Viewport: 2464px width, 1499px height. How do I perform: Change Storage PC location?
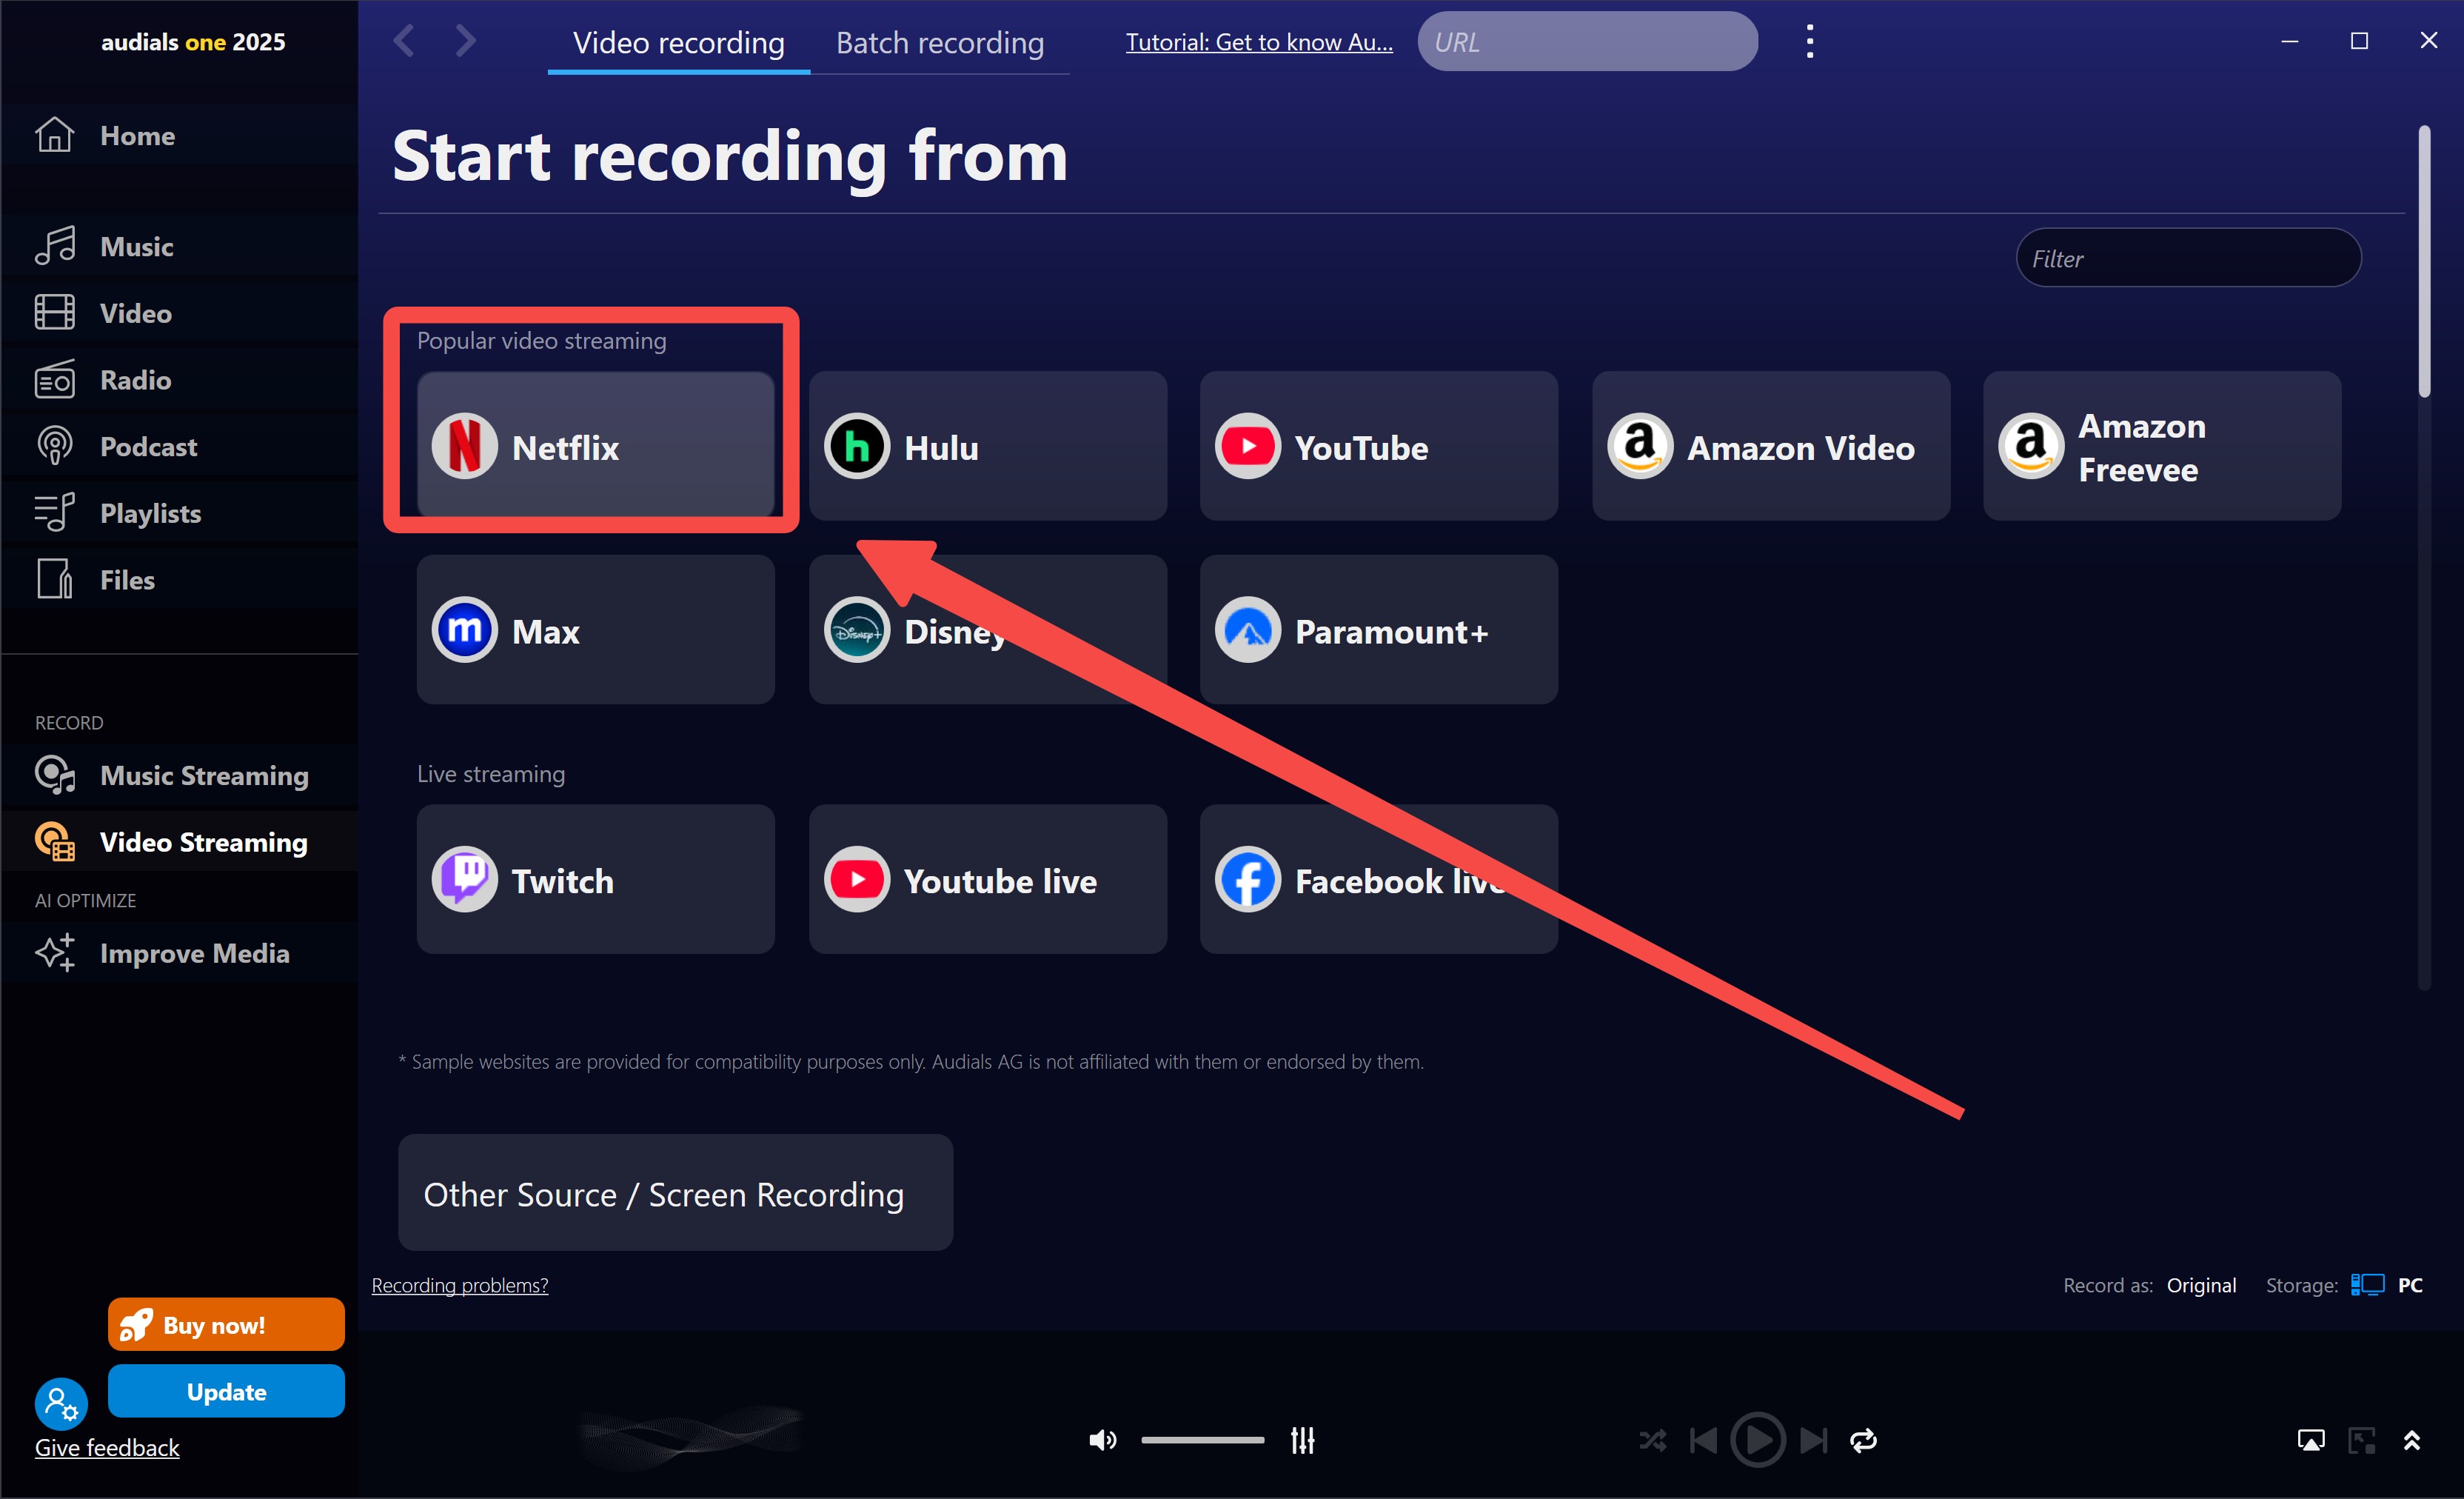pyautogui.click(x=2386, y=1285)
